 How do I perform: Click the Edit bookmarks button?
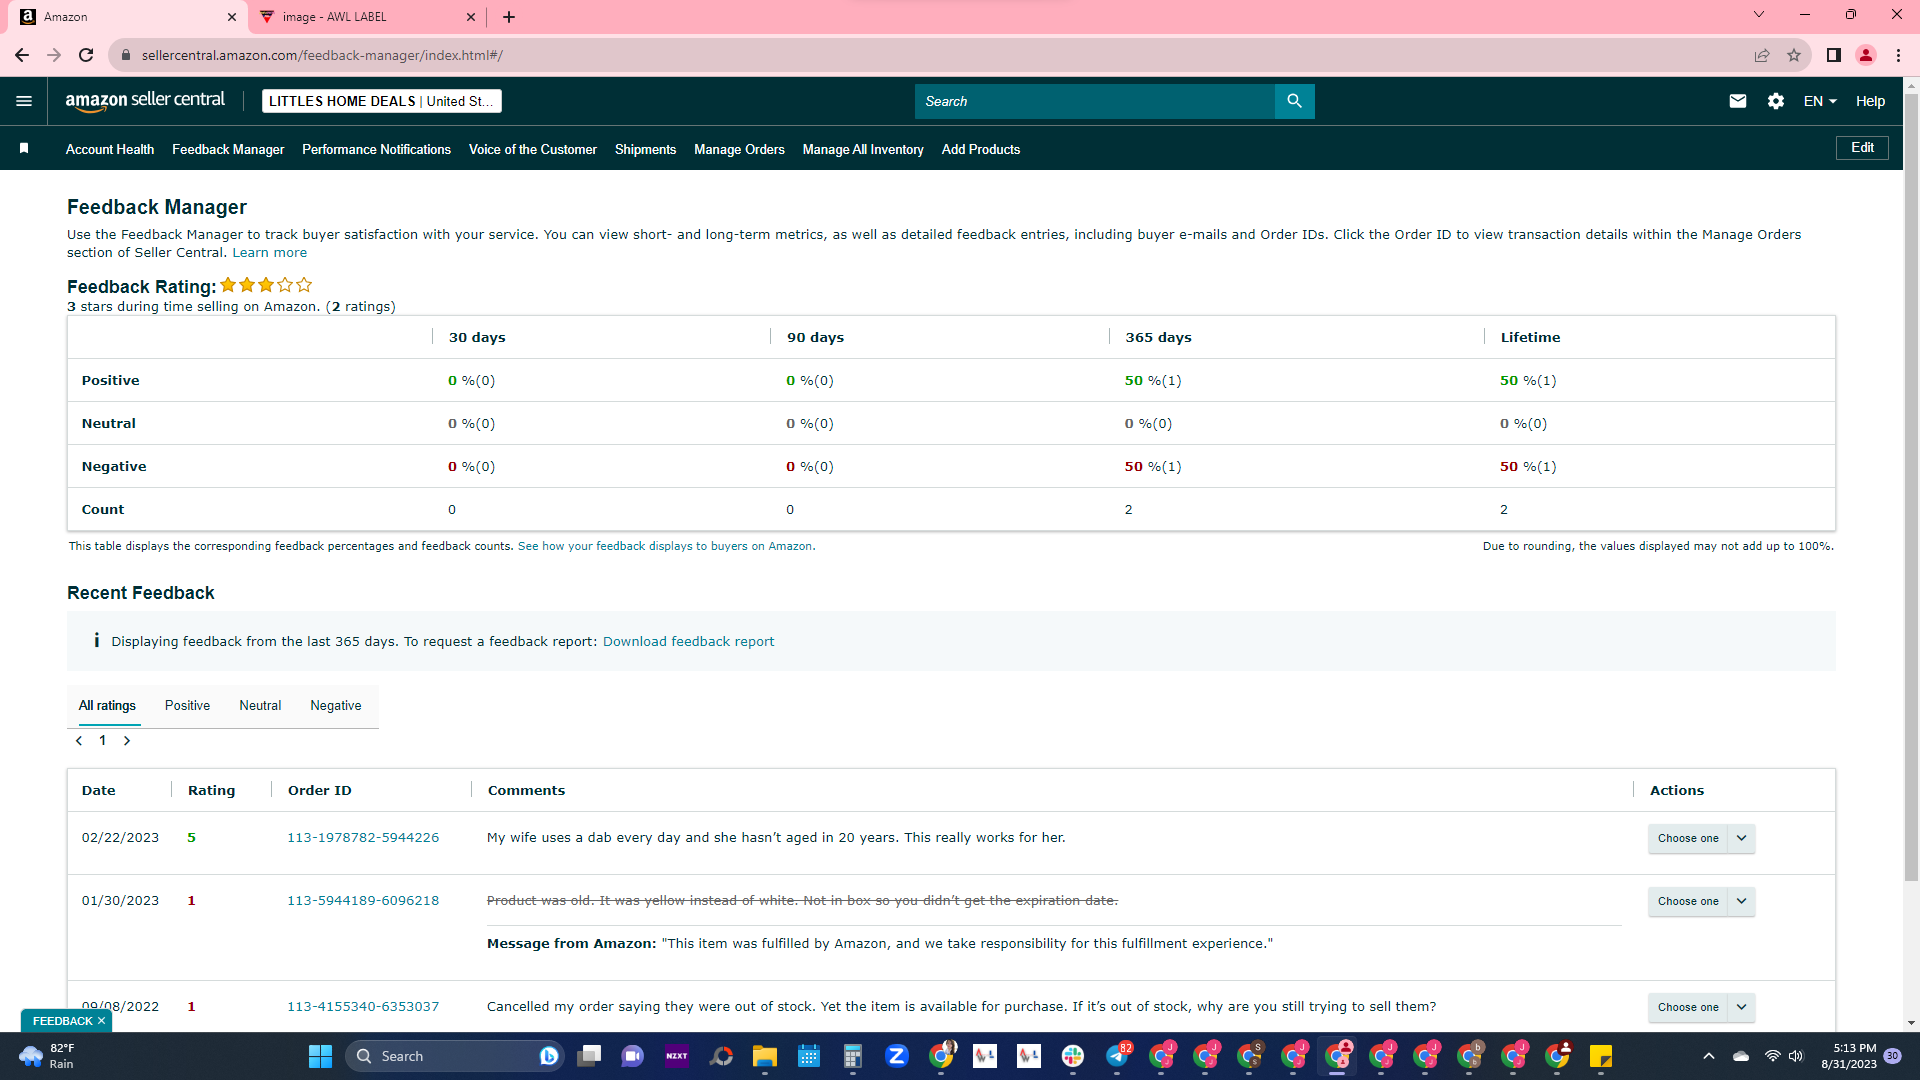(1862, 148)
